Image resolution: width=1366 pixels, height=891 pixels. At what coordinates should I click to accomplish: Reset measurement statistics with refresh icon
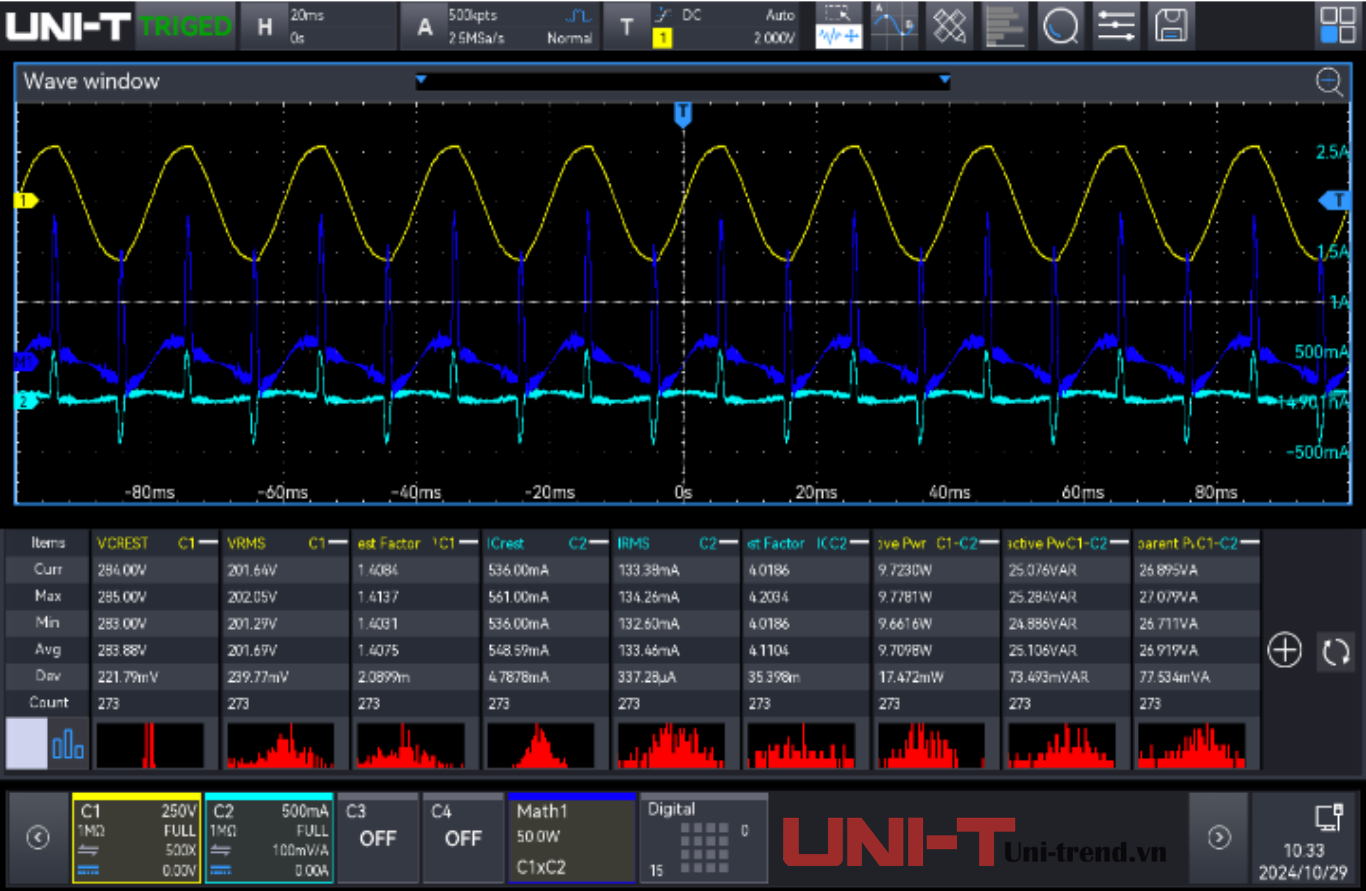pos(1336,651)
